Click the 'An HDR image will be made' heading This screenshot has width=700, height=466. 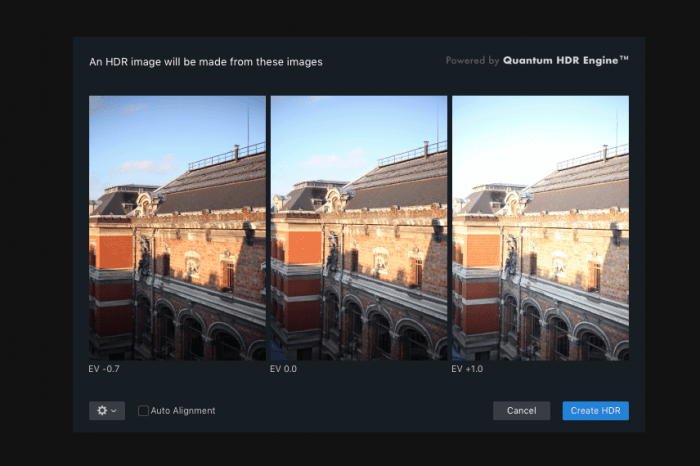[206, 62]
